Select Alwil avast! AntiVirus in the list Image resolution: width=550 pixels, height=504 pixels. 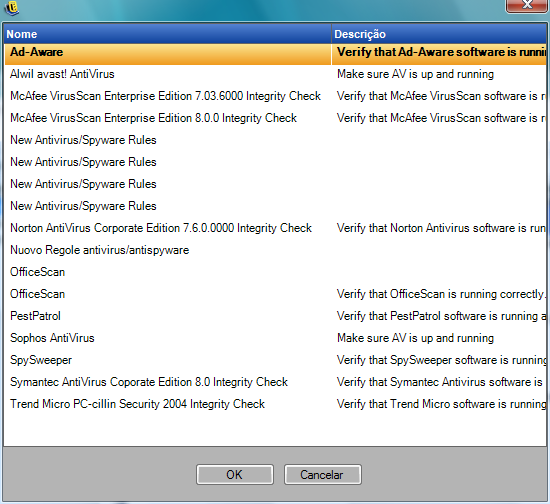pyautogui.click(x=62, y=74)
